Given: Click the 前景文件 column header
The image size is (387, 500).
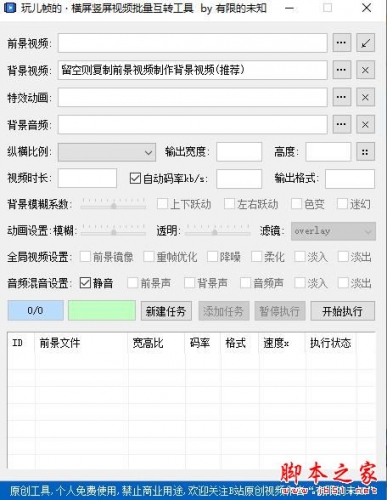Looking at the screenshot, I should coord(81,343).
